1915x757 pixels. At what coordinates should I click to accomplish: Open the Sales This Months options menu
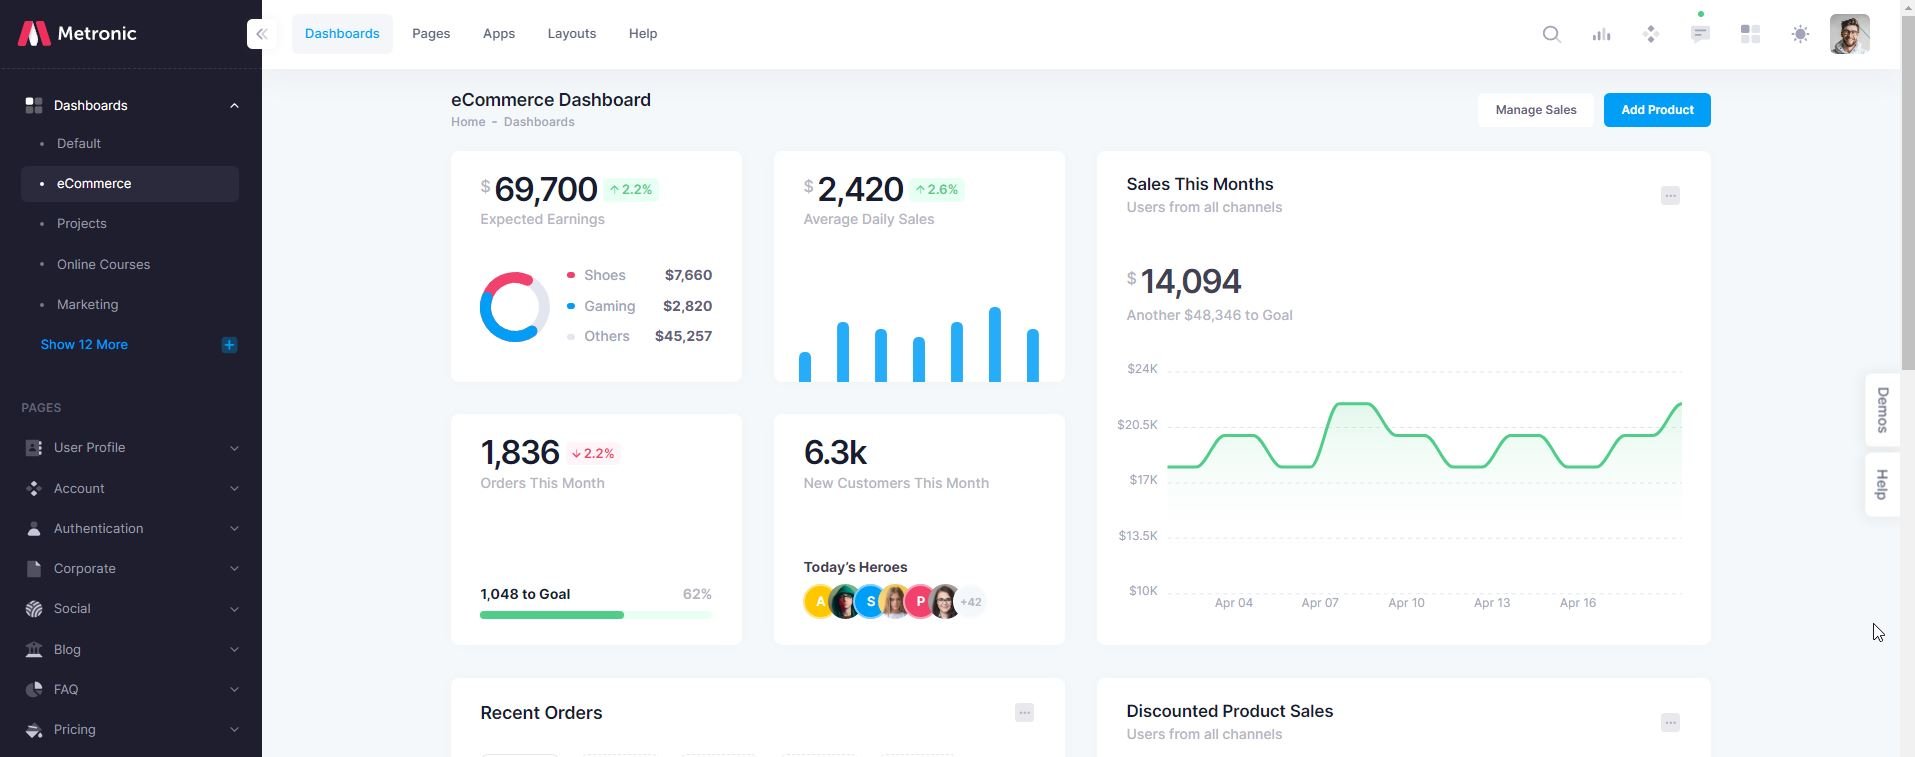(1670, 196)
